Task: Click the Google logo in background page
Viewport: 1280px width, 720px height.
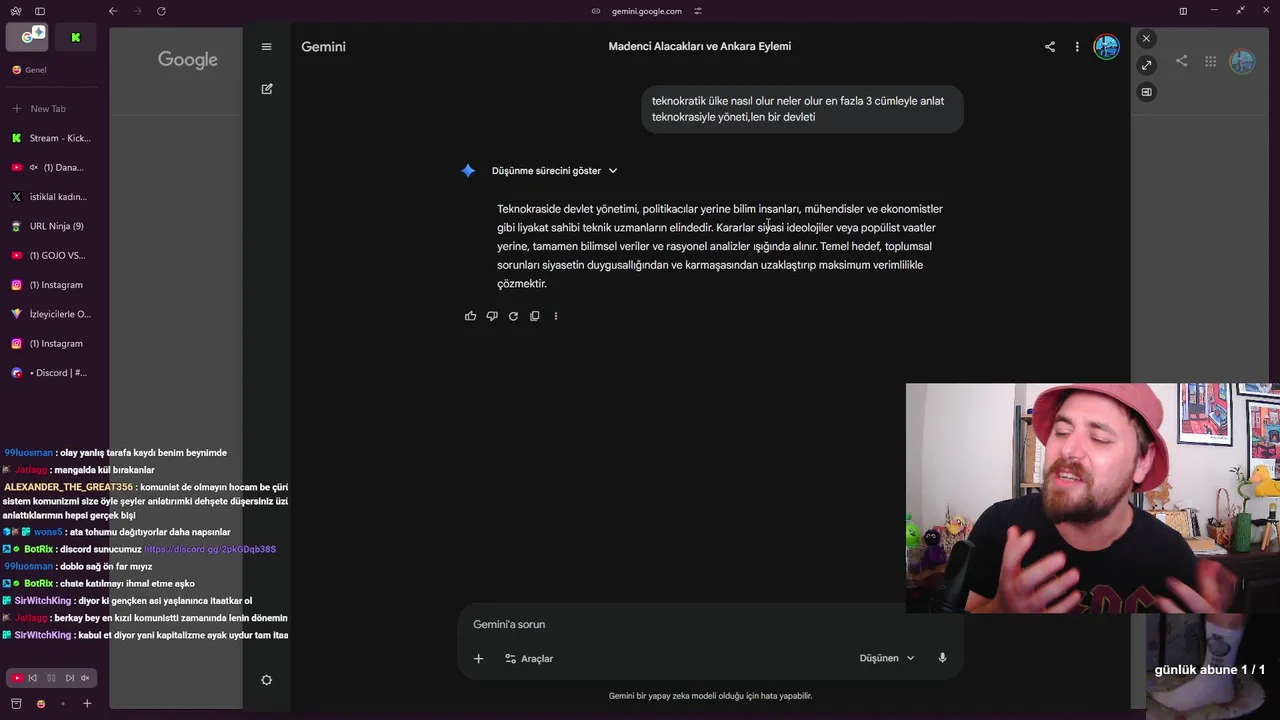Action: (188, 60)
